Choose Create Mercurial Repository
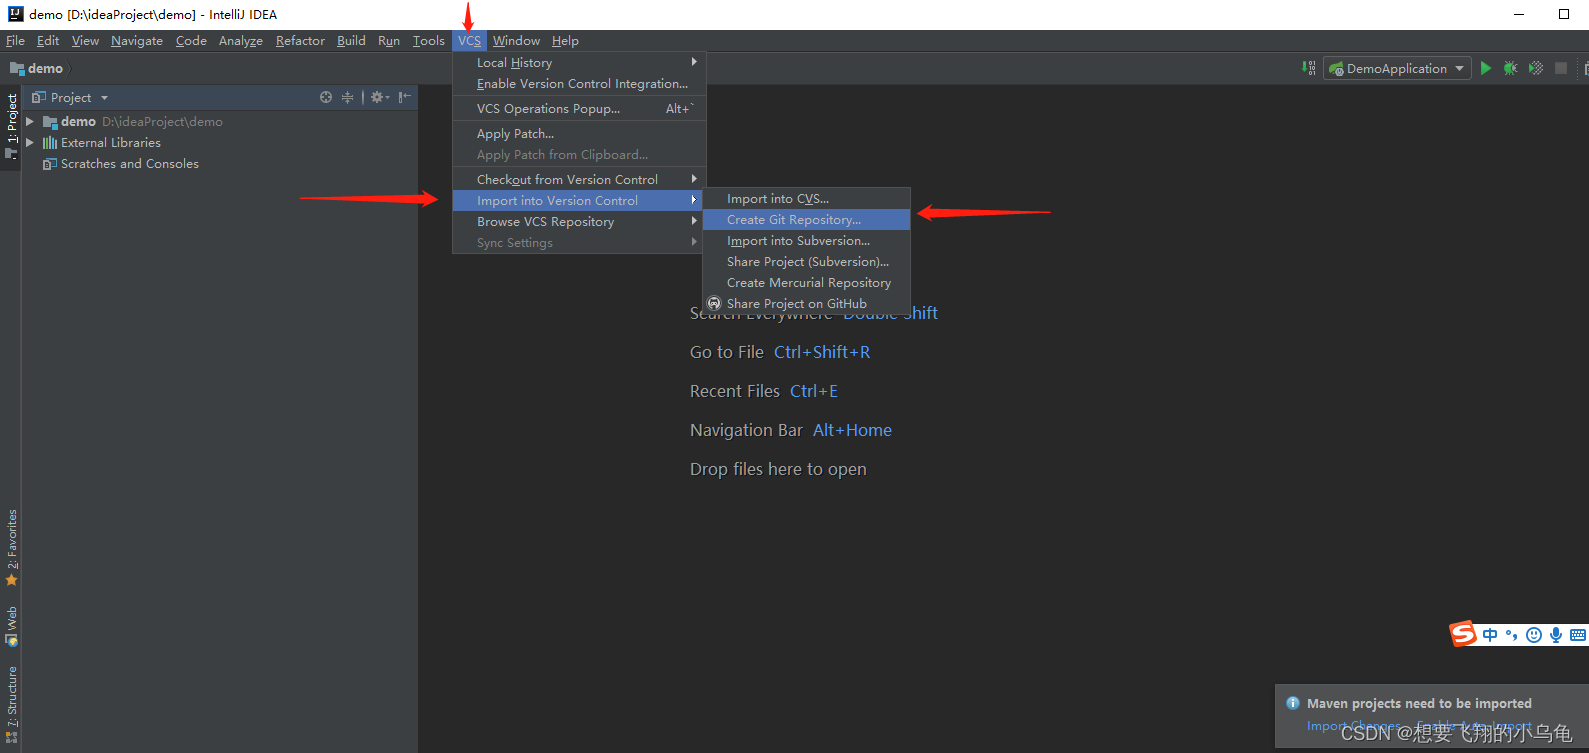Screen dimensions: 1589x753 (x=806, y=283)
